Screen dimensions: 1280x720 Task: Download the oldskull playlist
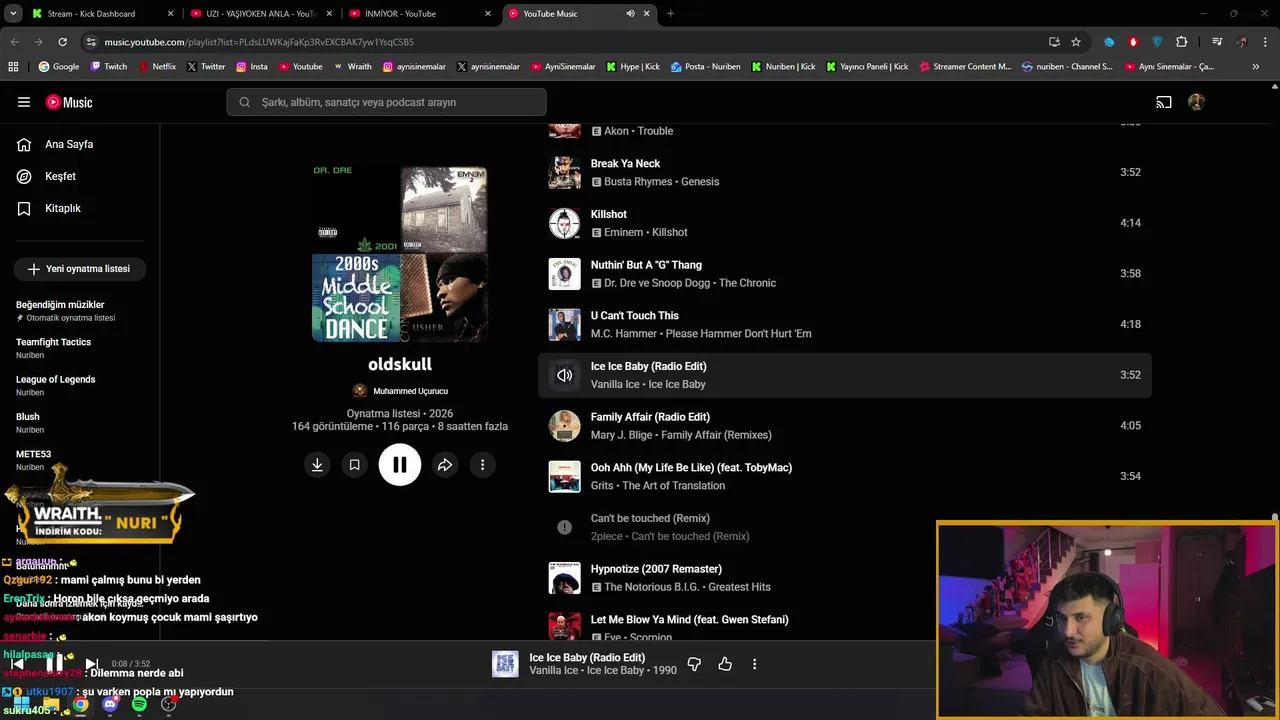tap(317, 465)
